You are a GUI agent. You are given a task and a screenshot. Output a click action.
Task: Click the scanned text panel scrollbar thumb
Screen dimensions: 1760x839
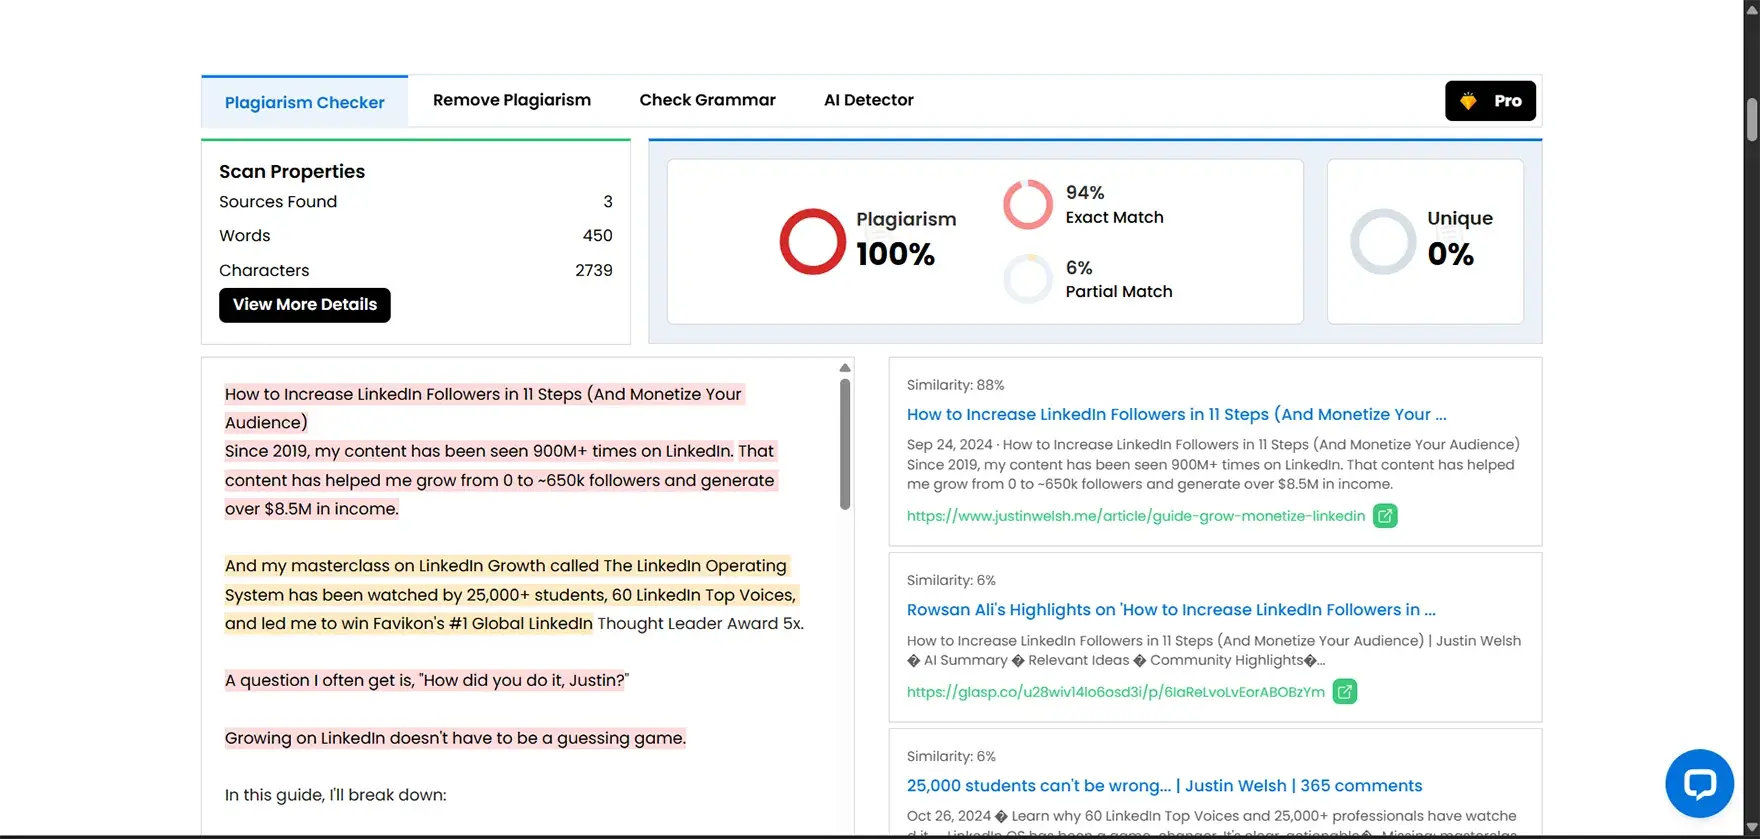pyautogui.click(x=845, y=444)
